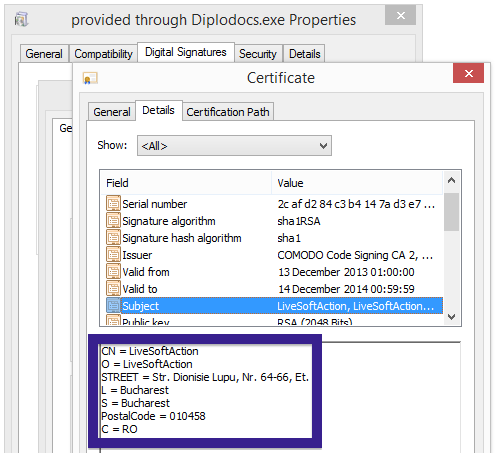This screenshot has width=496, height=453.
Task: Click the C = RO line
Action: coord(119,429)
